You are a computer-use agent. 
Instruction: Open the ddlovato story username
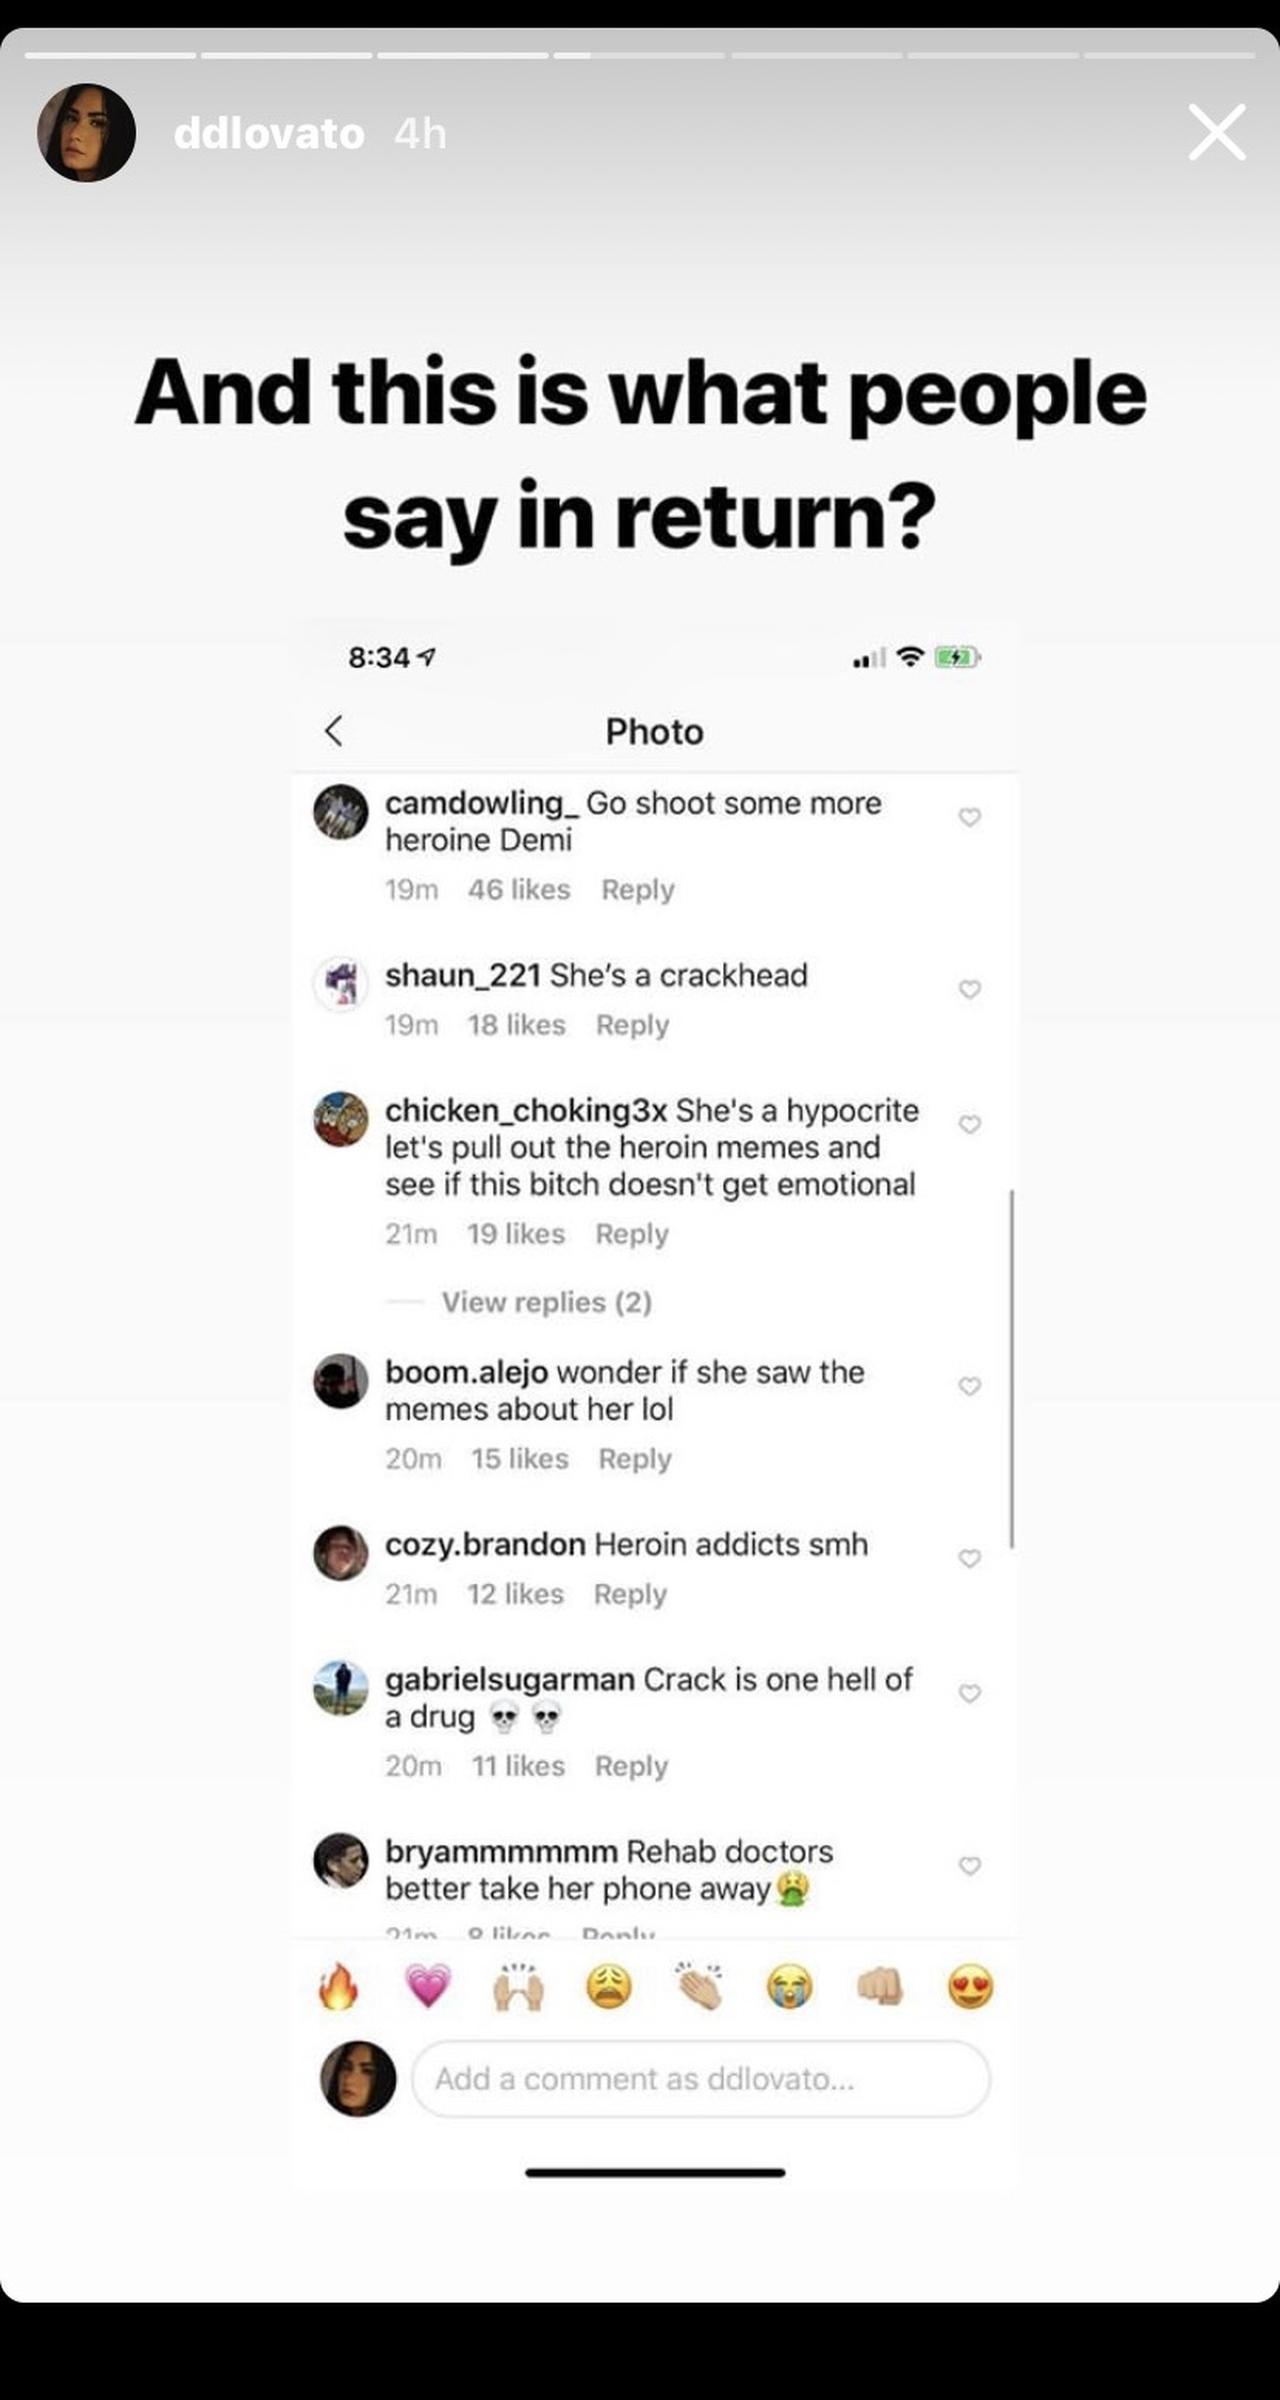pyautogui.click(x=269, y=134)
